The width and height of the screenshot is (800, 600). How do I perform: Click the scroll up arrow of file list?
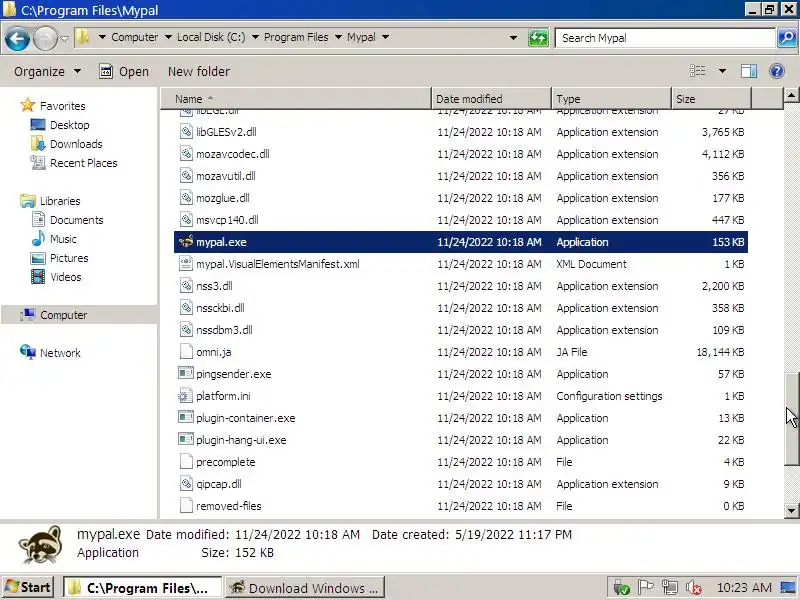click(x=791, y=95)
